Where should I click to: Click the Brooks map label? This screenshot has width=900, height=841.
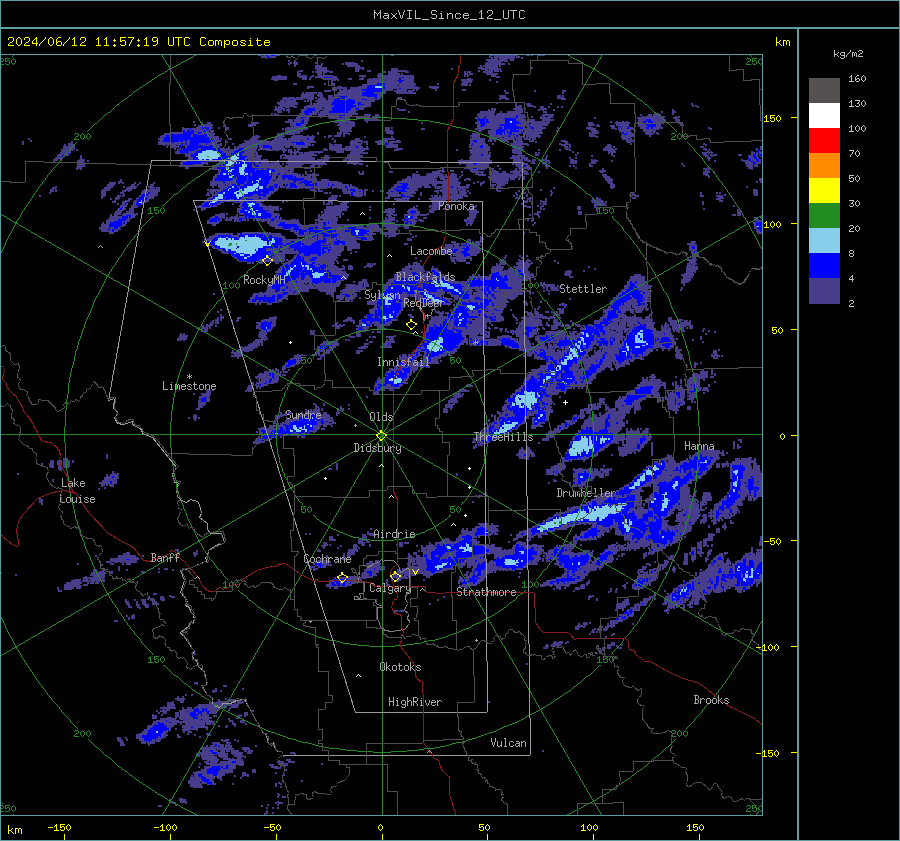point(711,700)
